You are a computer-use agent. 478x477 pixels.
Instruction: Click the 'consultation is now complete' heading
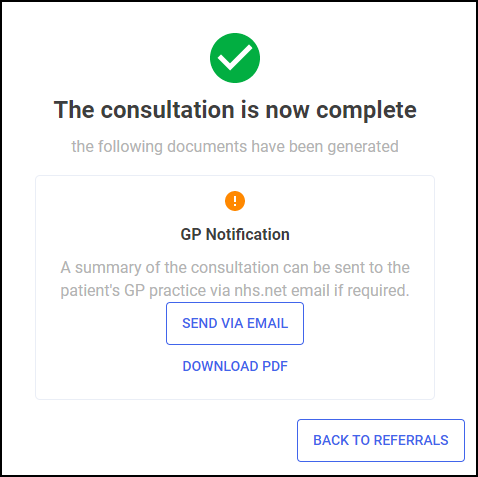(235, 110)
